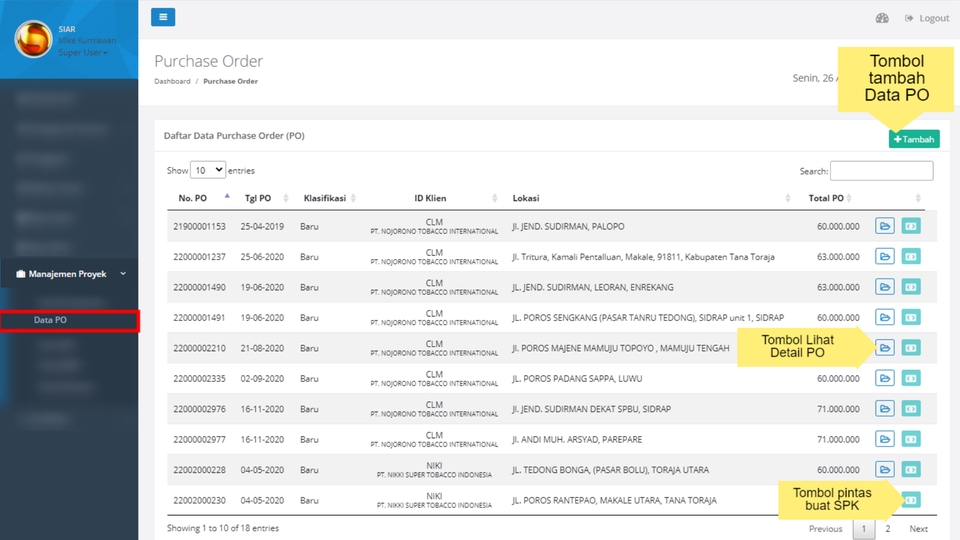Create SPK shortcut for PO 22000001491
The height and width of the screenshot is (540, 960).
[x=911, y=317]
